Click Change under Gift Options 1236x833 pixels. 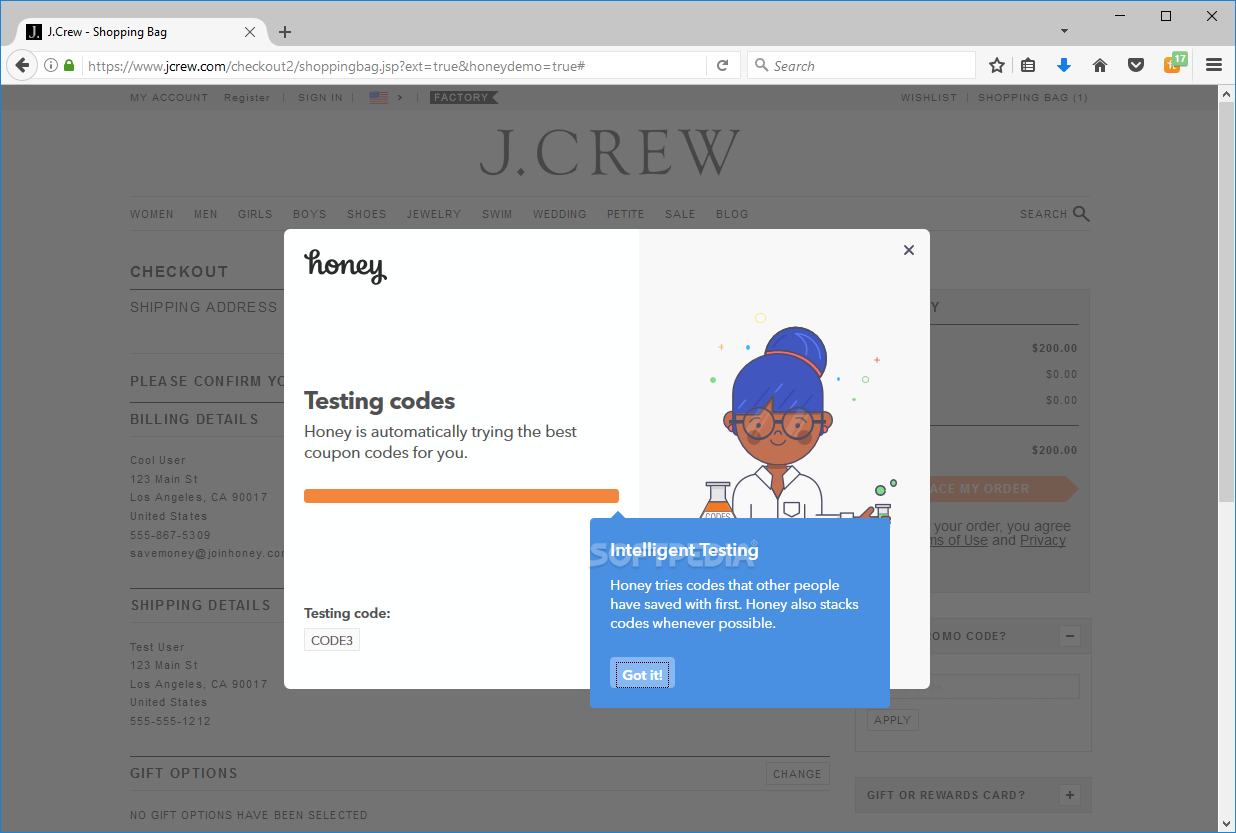click(797, 774)
